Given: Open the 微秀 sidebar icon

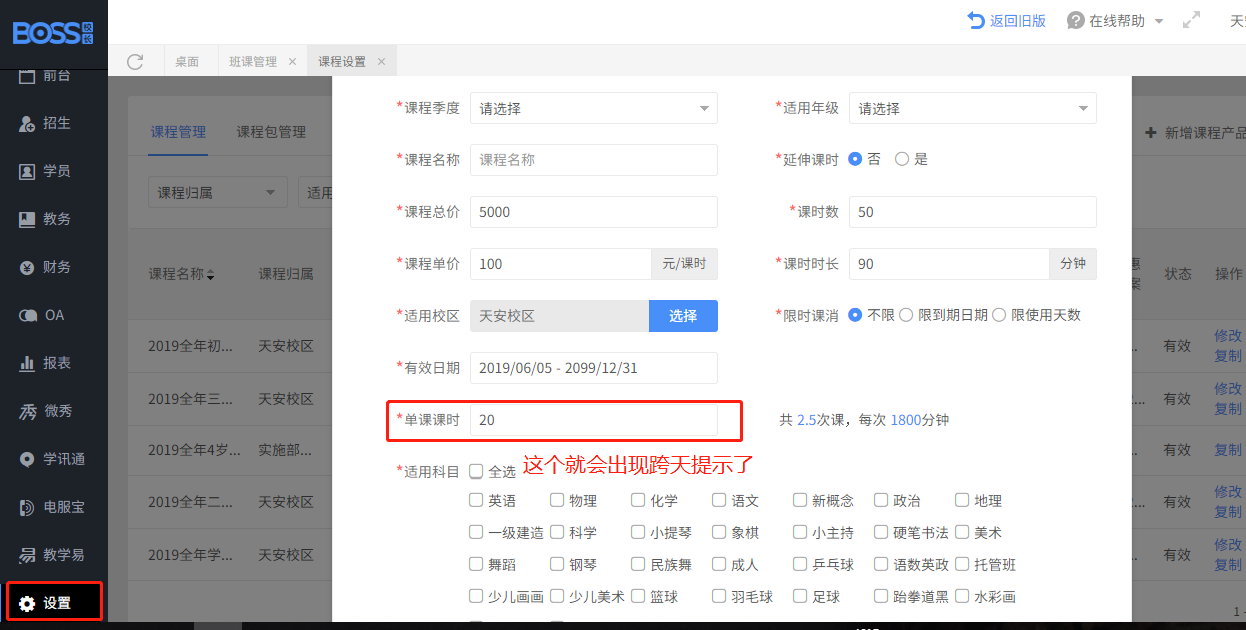Looking at the screenshot, I should 27,411.
